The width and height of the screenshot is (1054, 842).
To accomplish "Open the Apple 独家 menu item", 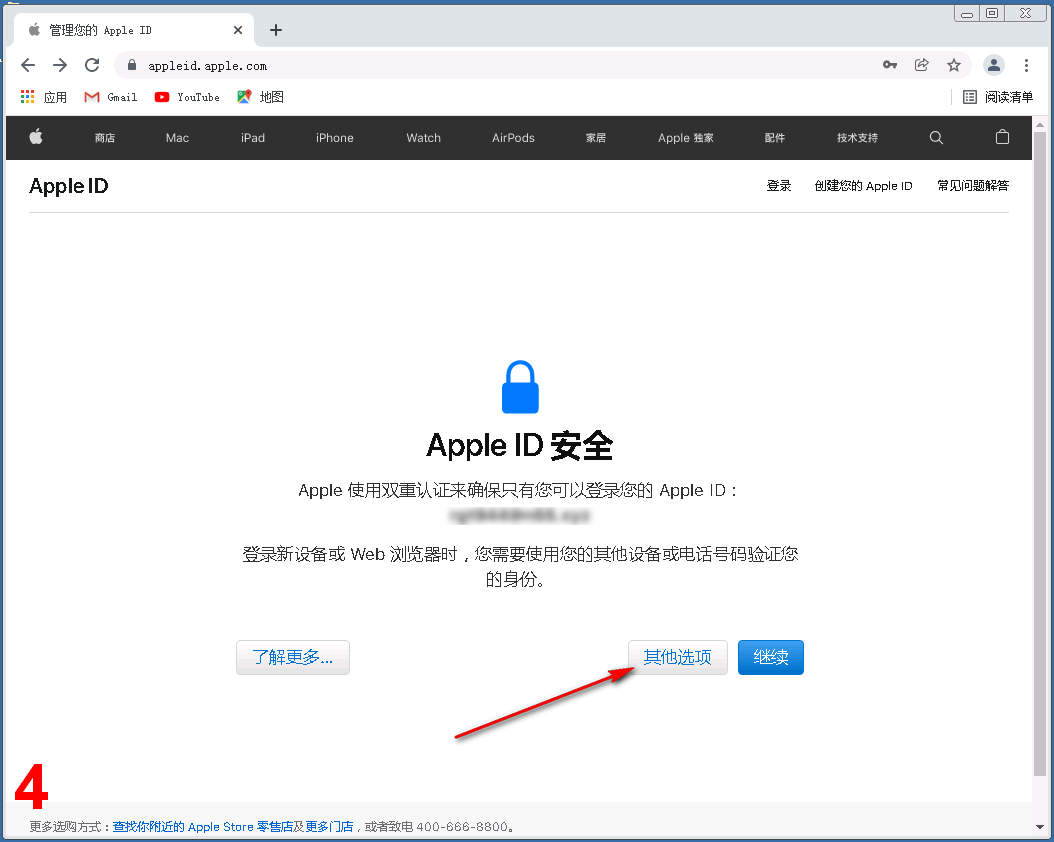I will coord(686,138).
